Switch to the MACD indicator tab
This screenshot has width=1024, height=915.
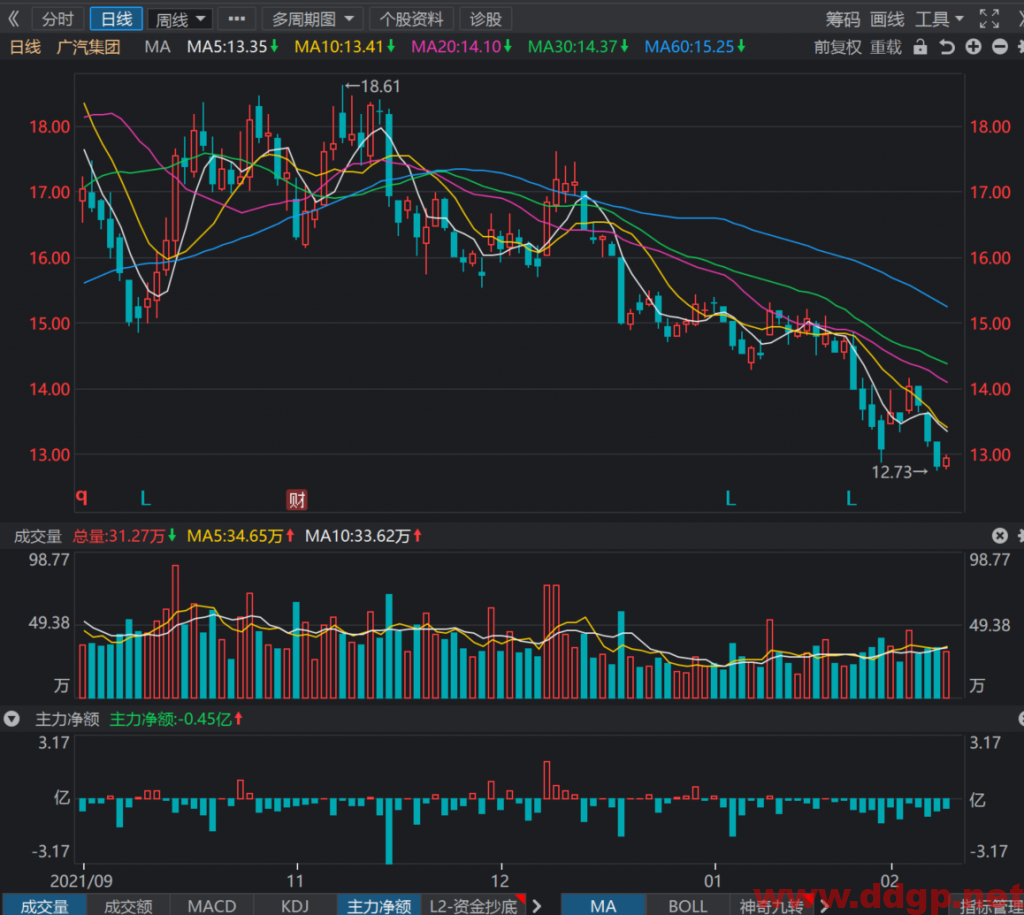212,906
